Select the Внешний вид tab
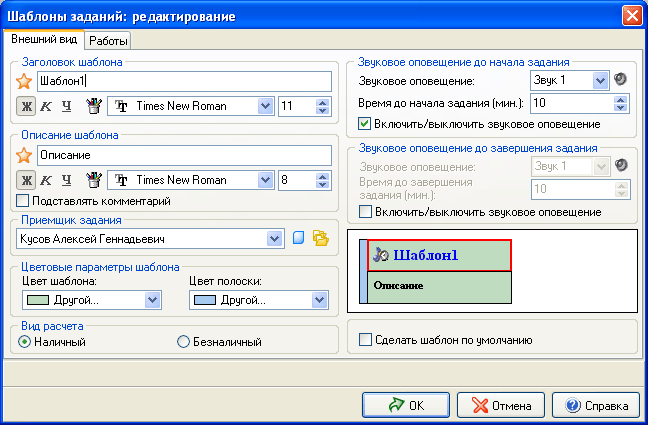This screenshot has width=648, height=425. coord(44,40)
